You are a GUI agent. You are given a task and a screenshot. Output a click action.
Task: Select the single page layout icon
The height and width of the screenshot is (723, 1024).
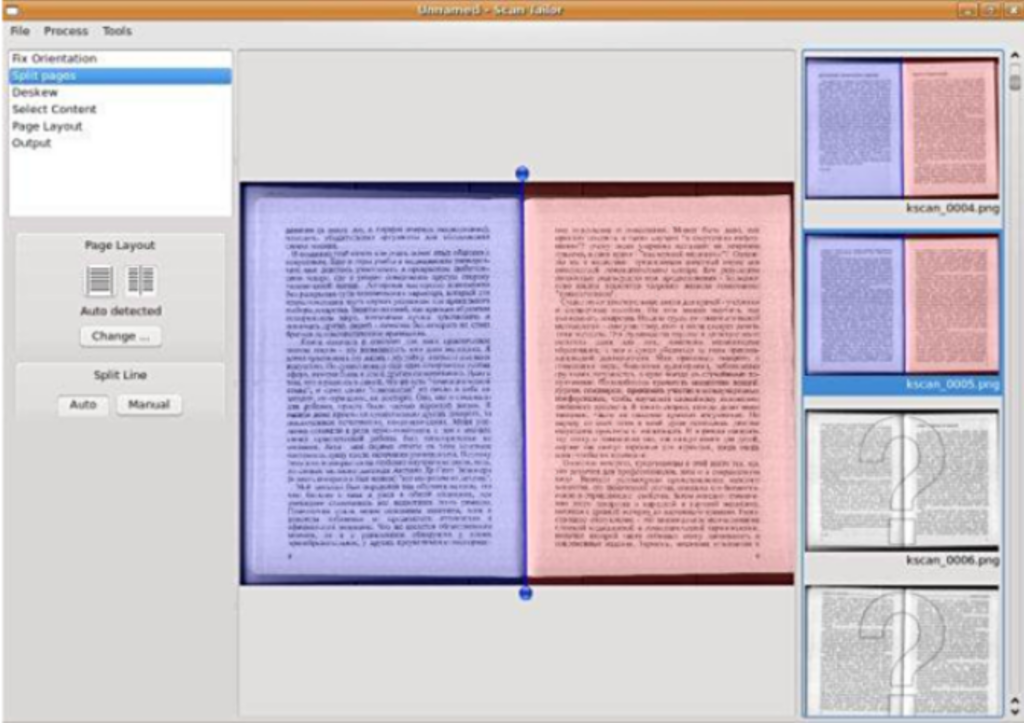click(x=100, y=281)
